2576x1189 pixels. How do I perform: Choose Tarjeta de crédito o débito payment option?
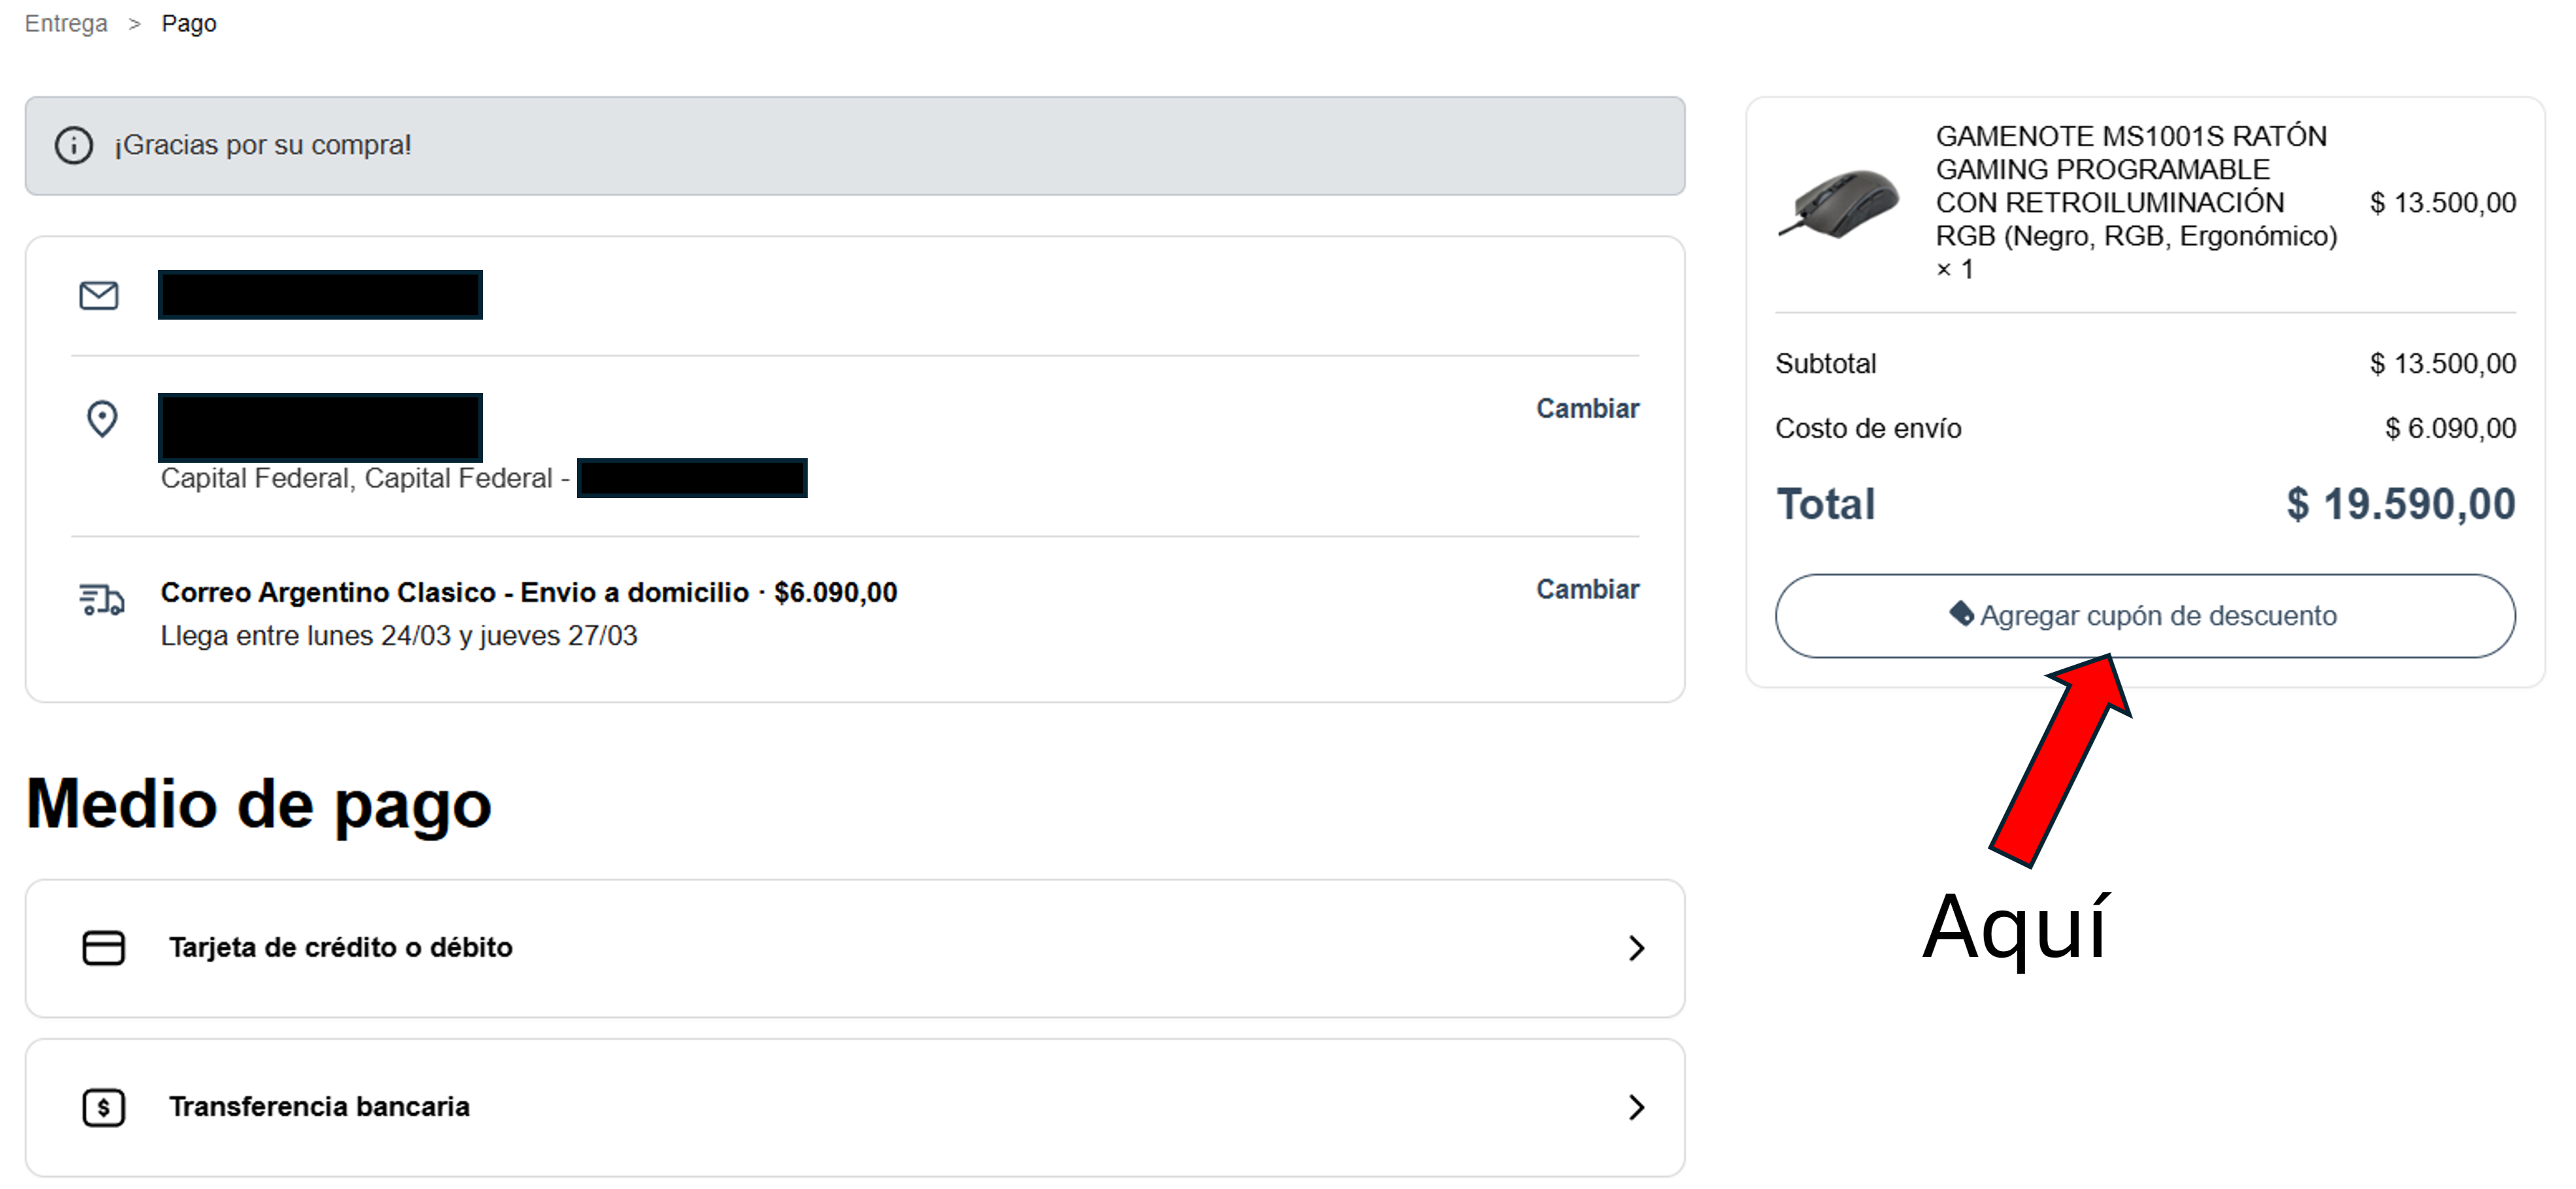[x=855, y=948]
